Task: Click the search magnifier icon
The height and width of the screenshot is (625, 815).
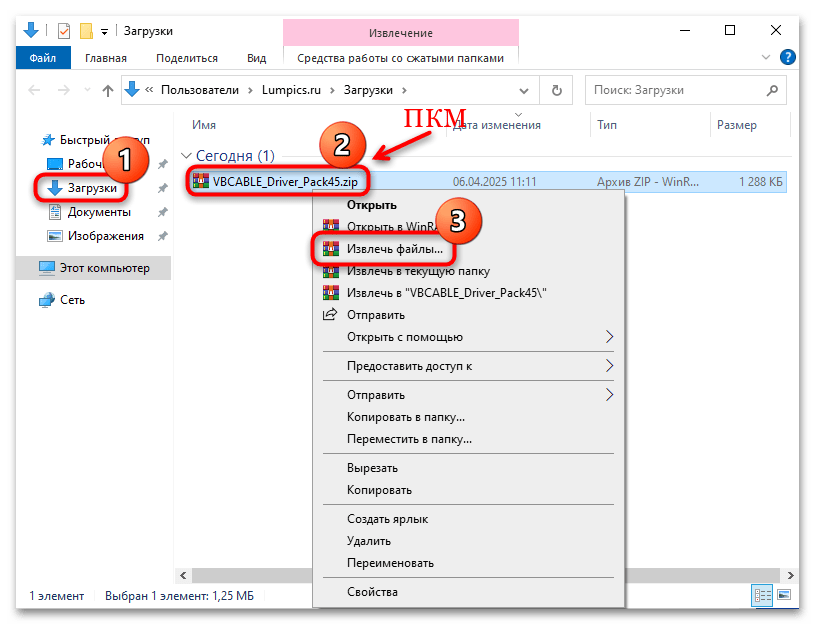Action: pyautogui.click(x=772, y=90)
